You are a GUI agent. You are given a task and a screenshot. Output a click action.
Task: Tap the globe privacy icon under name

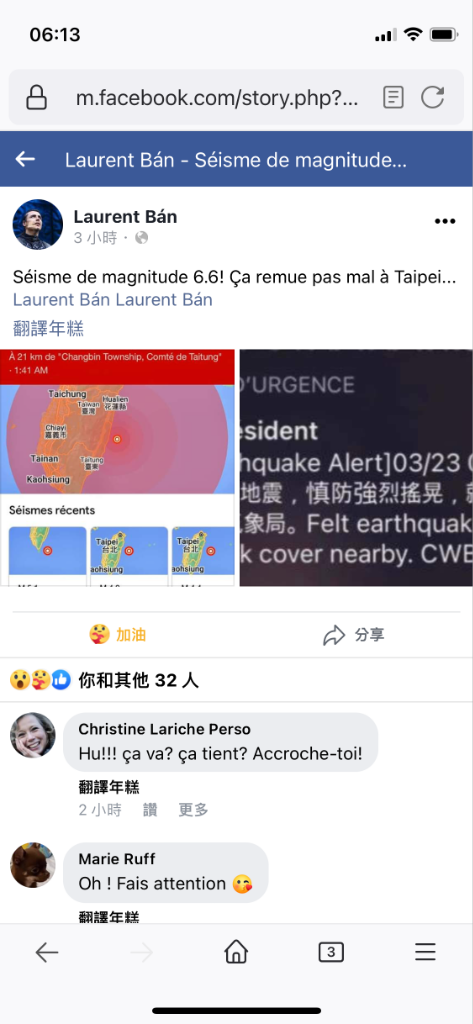pos(141,238)
